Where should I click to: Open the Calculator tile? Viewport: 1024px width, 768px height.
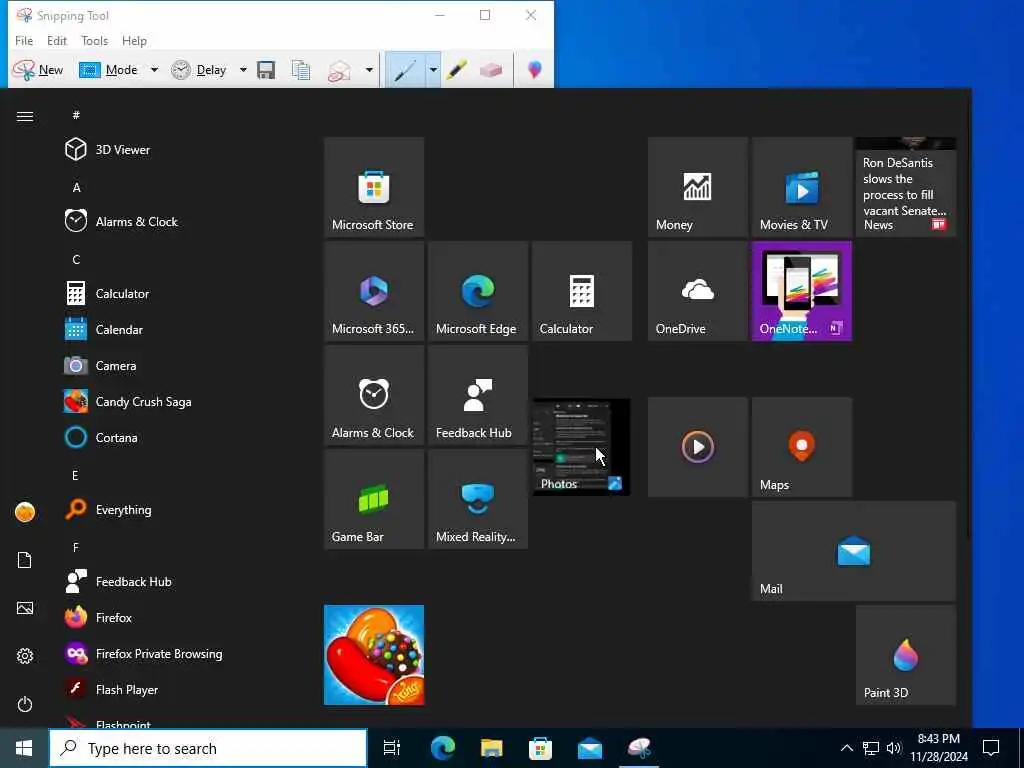(582, 291)
